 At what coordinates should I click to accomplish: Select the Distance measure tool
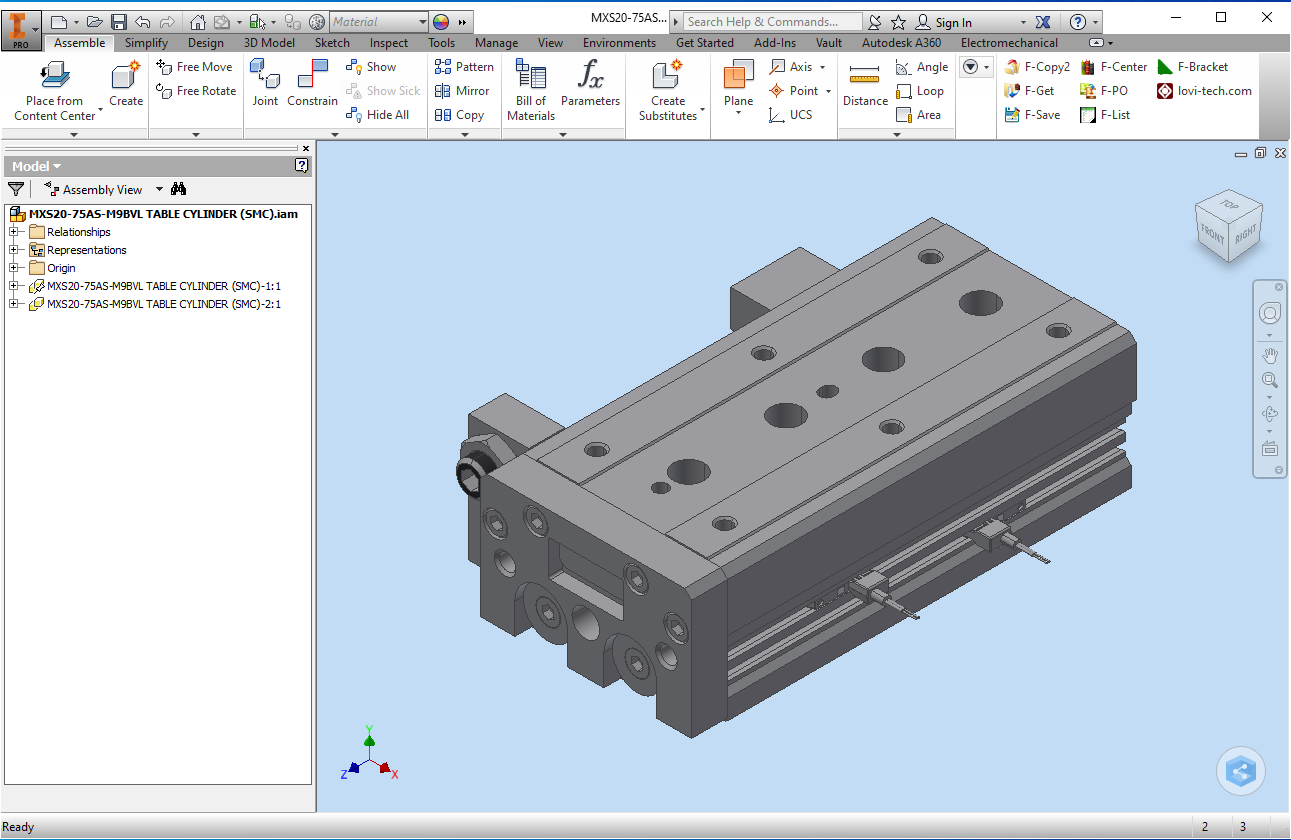pyautogui.click(x=865, y=76)
